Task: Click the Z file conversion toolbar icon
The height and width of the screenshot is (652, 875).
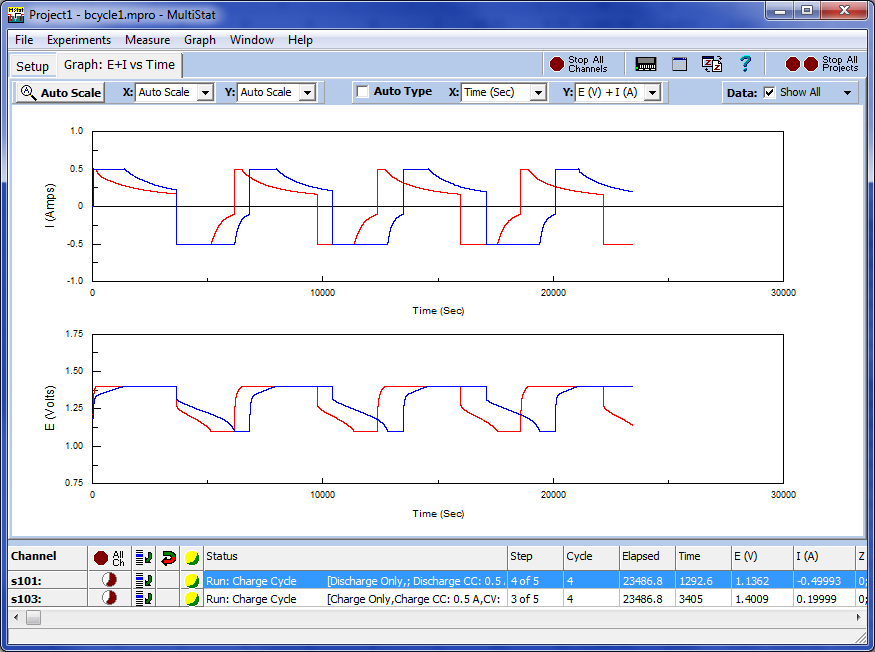Action: click(712, 64)
